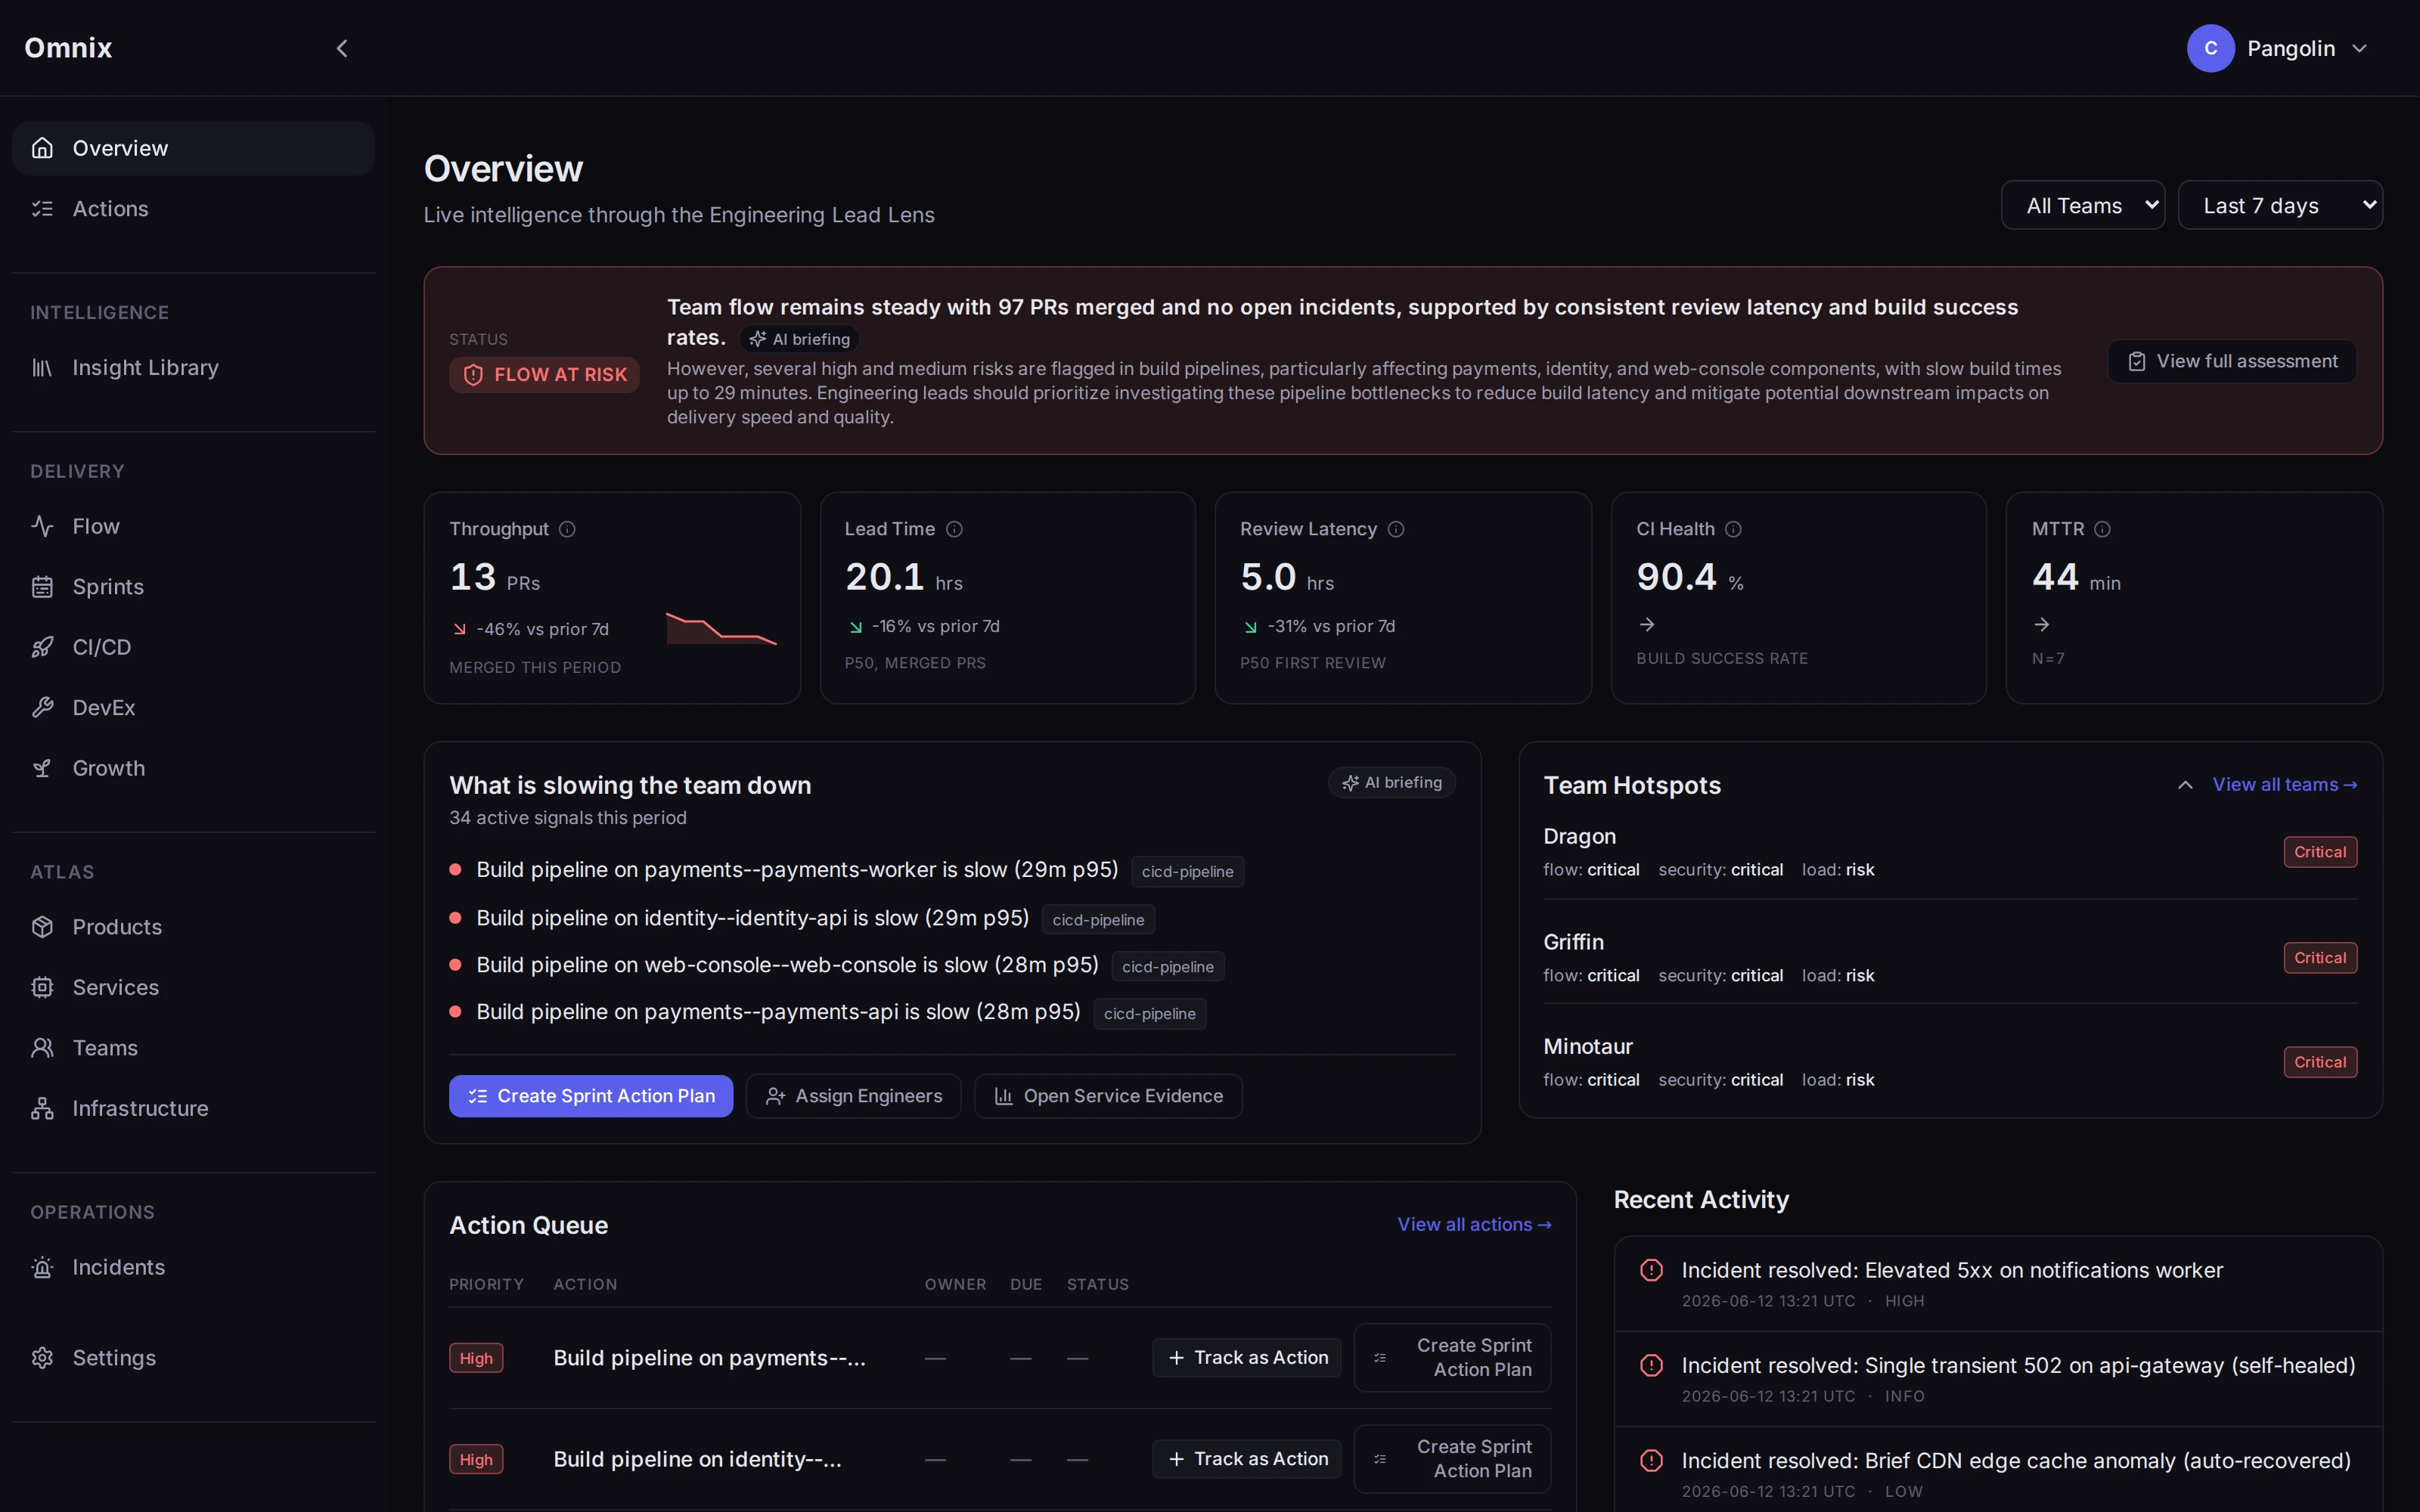This screenshot has height=1512, width=2420.
Task: Click the Pangolin user avatar
Action: pos(2210,48)
